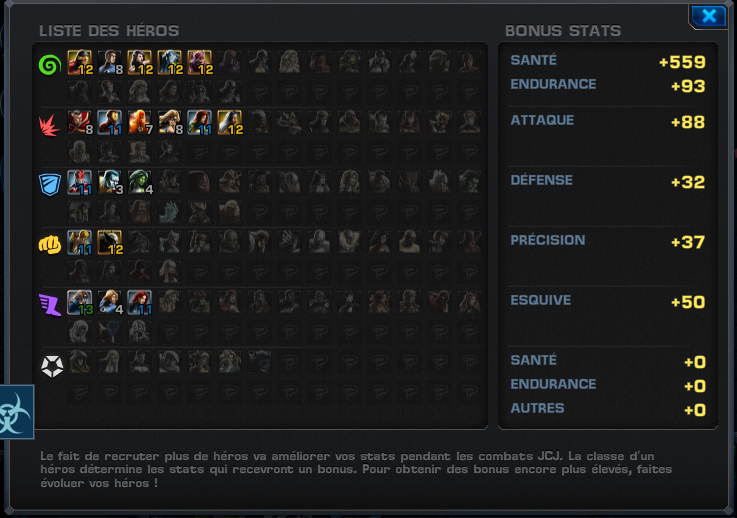Click the purple winged-foot Scrapper class icon
The height and width of the screenshot is (518, 737).
50,305
